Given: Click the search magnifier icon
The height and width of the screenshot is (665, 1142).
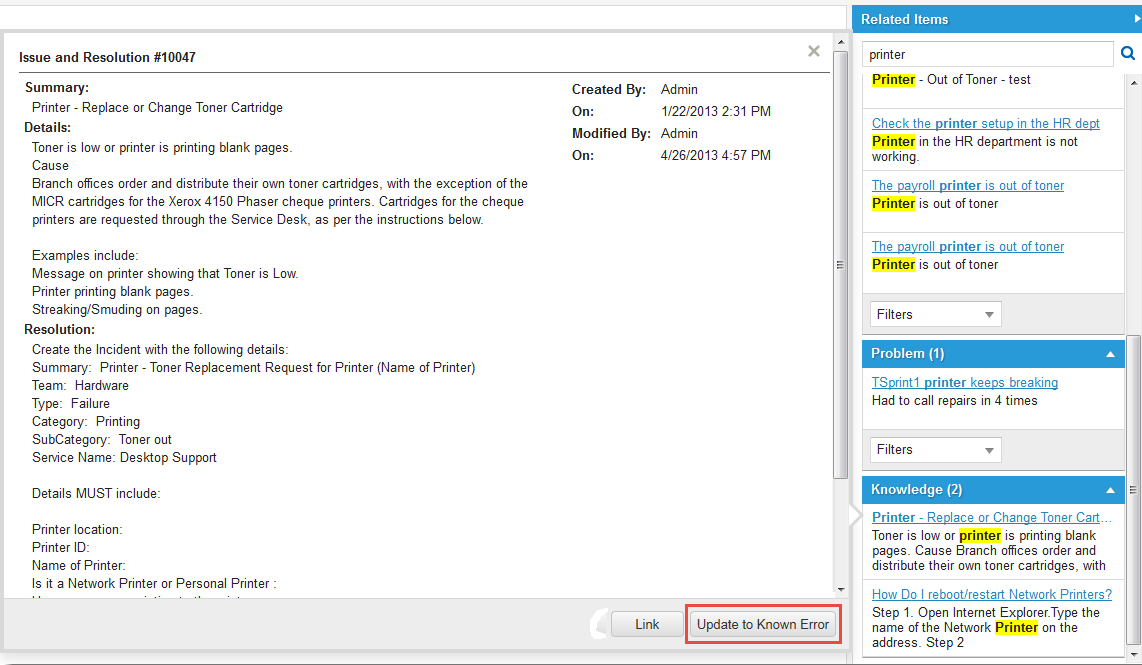Looking at the screenshot, I should (1127, 54).
